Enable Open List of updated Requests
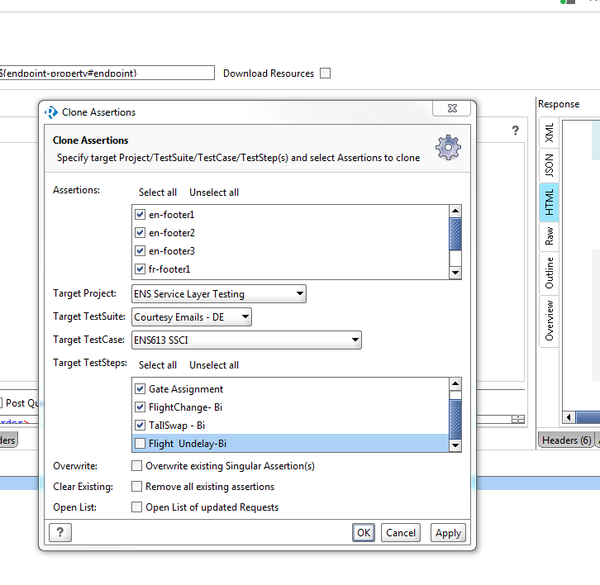The height and width of the screenshot is (585, 600). (x=137, y=508)
